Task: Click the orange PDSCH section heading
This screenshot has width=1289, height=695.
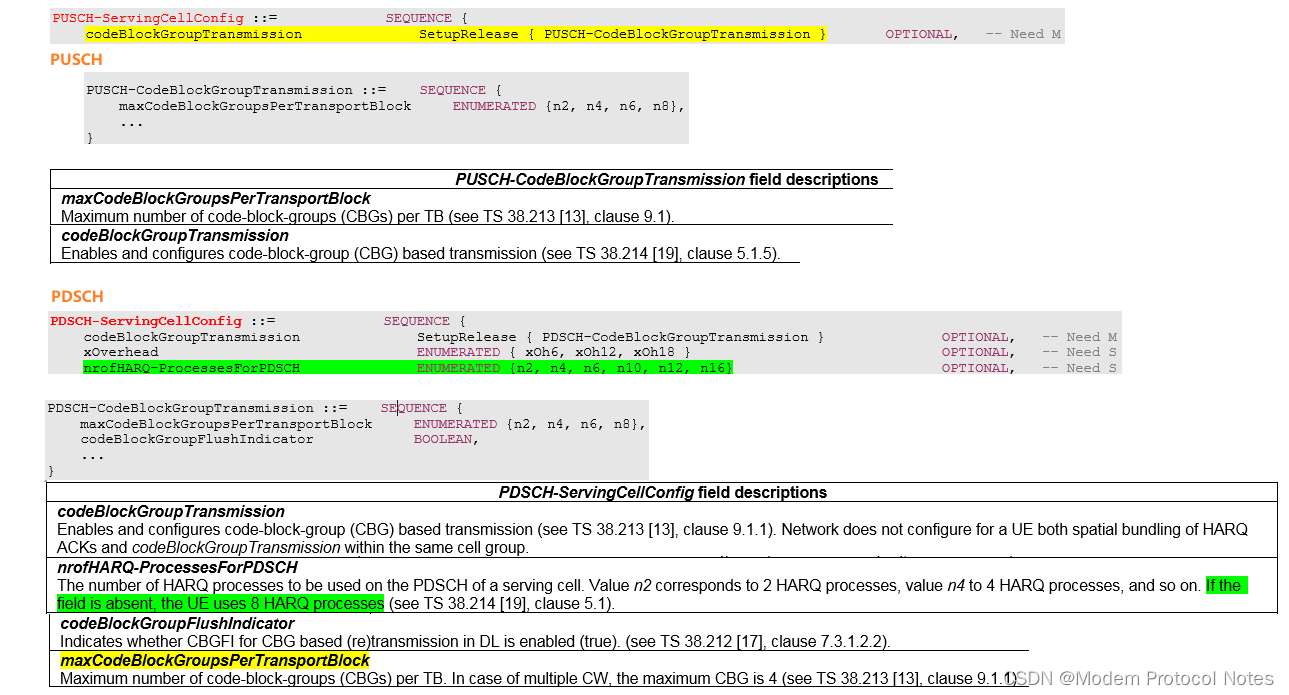Action: click(78, 296)
